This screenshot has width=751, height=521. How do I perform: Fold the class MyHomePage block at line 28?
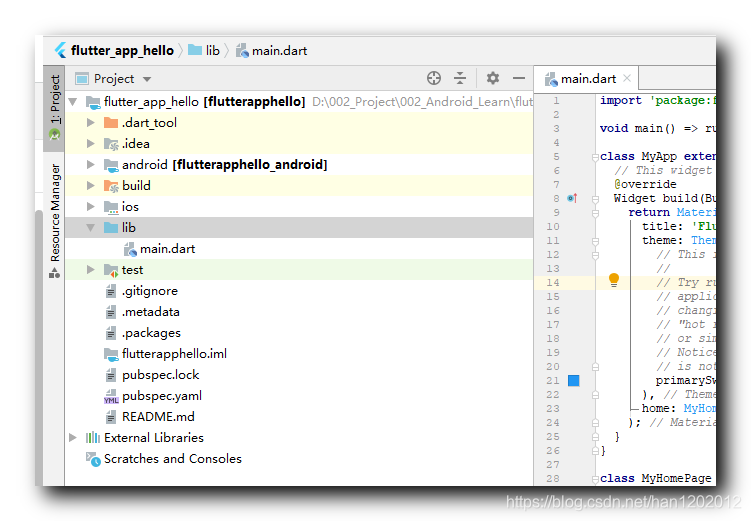point(595,478)
